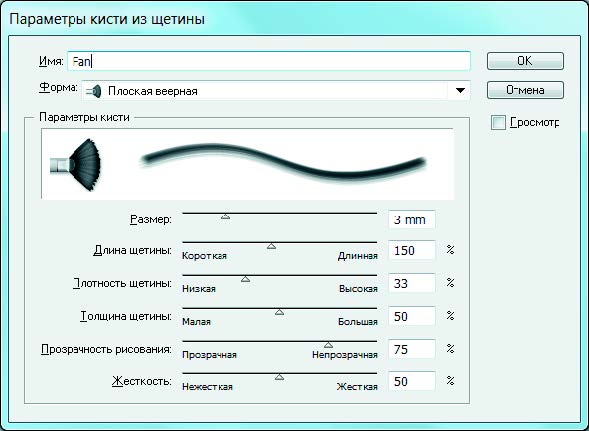Image resolution: width=589 pixels, height=431 pixels.
Task: Click the Жесткость slider handle
Action: click(279, 377)
